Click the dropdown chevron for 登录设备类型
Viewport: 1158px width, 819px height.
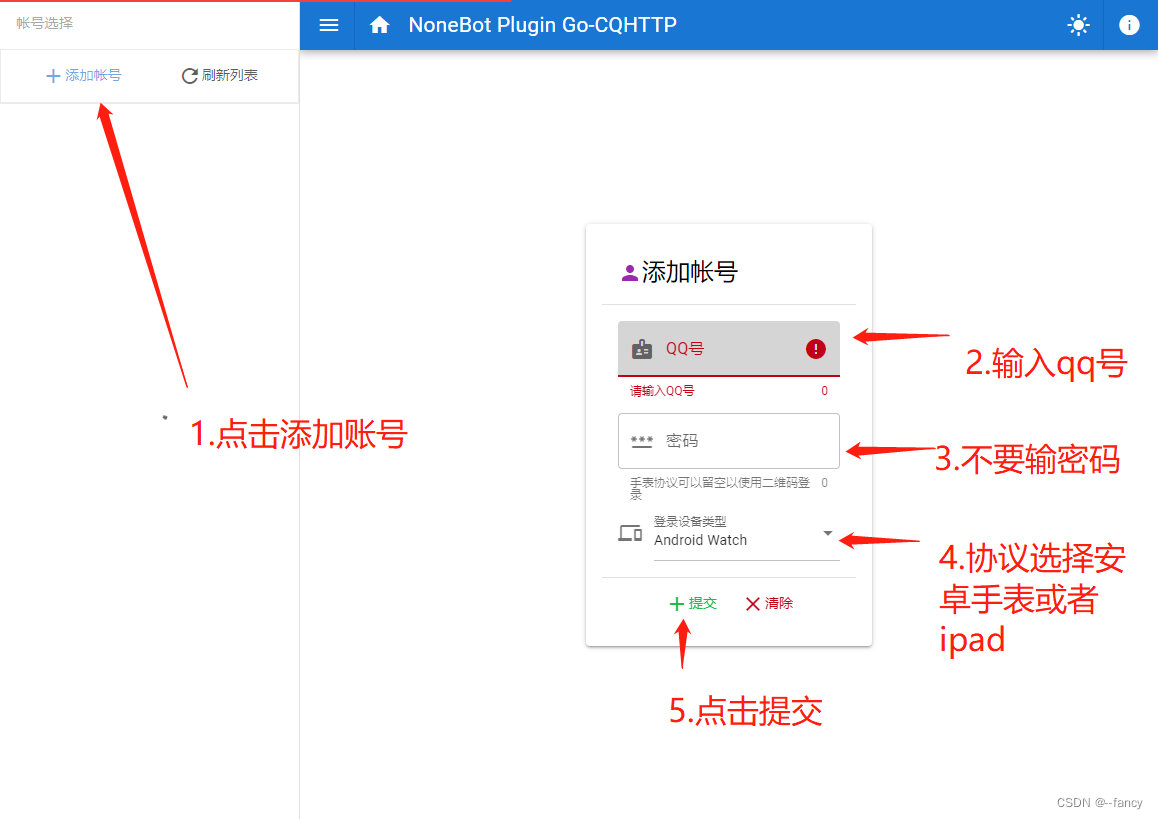point(827,535)
